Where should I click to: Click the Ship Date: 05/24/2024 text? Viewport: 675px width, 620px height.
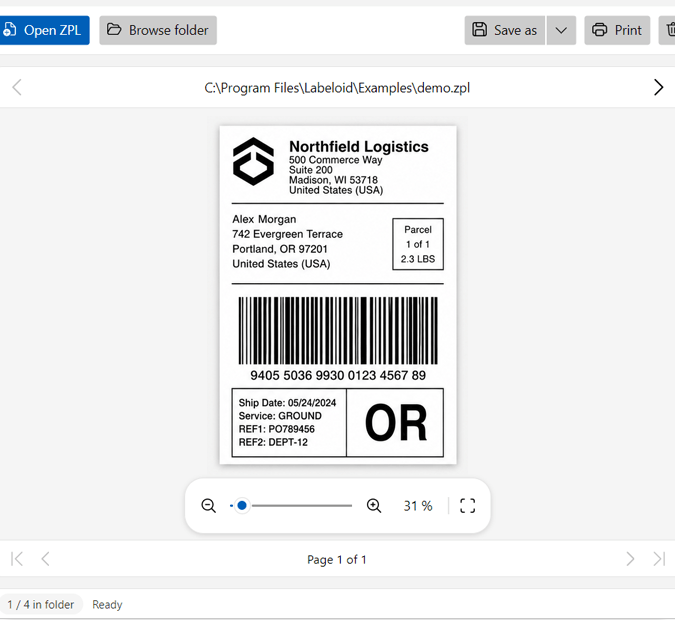(287, 403)
